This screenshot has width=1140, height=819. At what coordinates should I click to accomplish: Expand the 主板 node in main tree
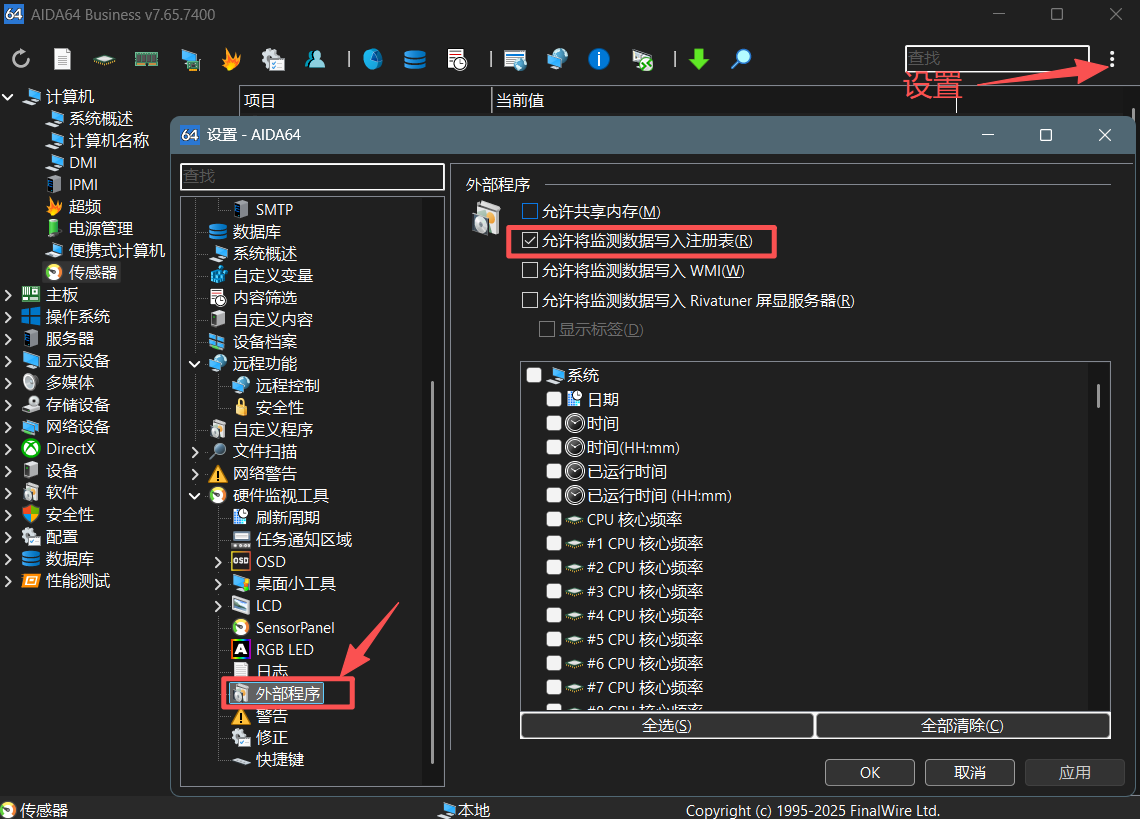tap(8, 295)
